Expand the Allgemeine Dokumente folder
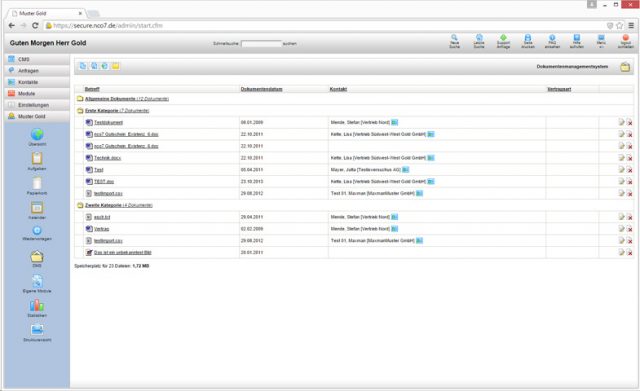Image resolution: width=640 pixels, height=391 pixels. pyautogui.click(x=80, y=99)
